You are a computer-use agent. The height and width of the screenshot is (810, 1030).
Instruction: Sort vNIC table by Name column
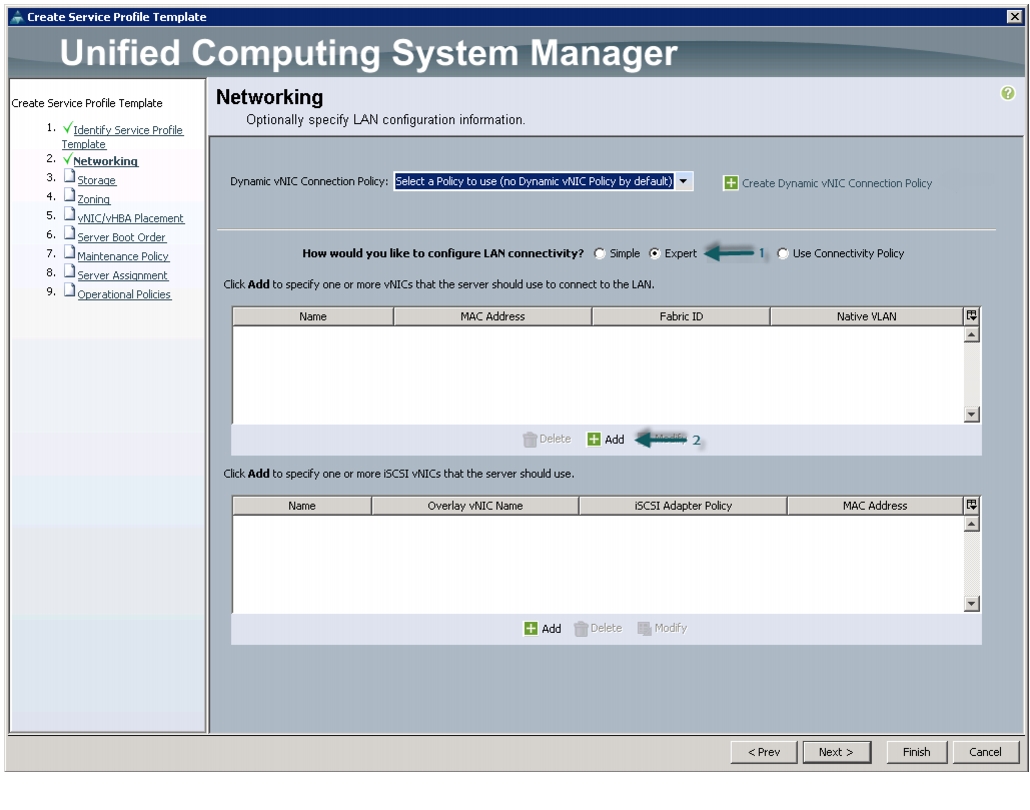[313, 317]
